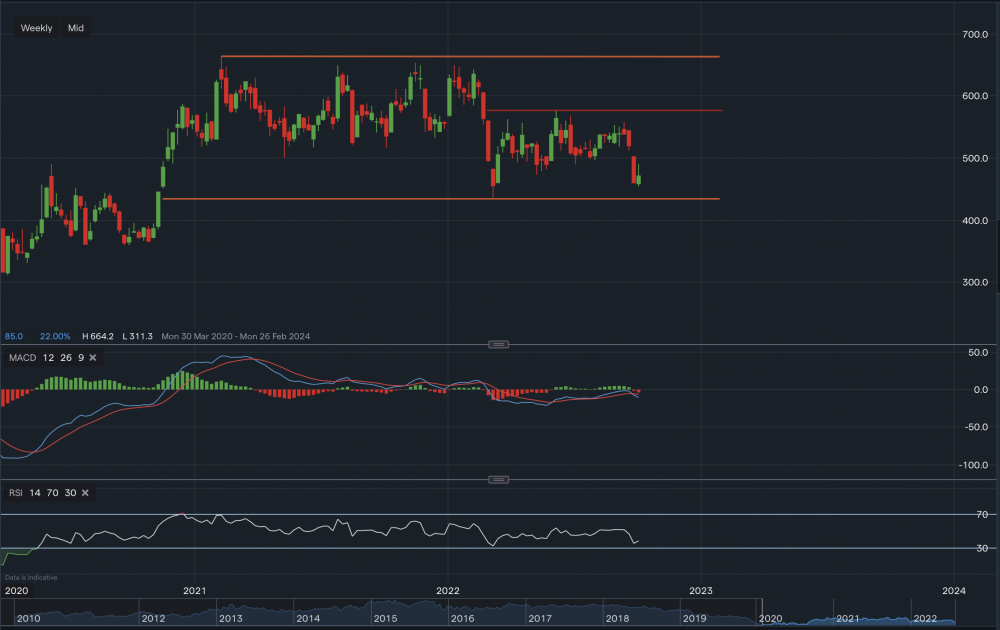
Task: Close the RSI indicator using its X icon
Action: pos(85,492)
